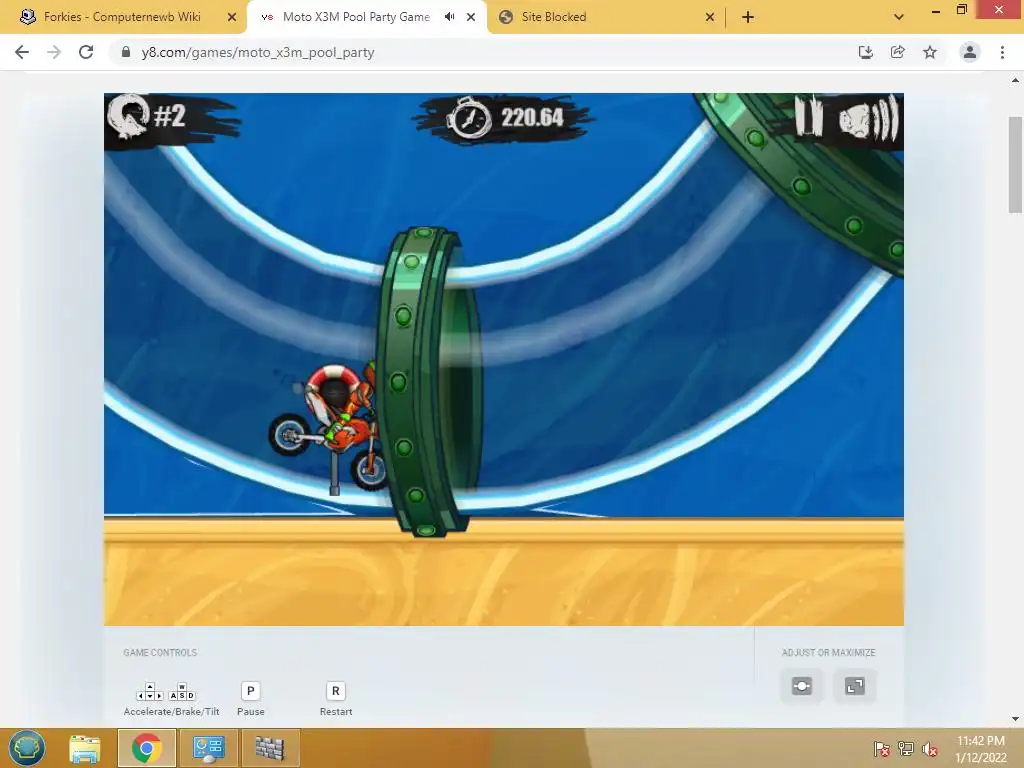1024x768 pixels.
Task: Reload the y8.com page
Action: click(86, 52)
